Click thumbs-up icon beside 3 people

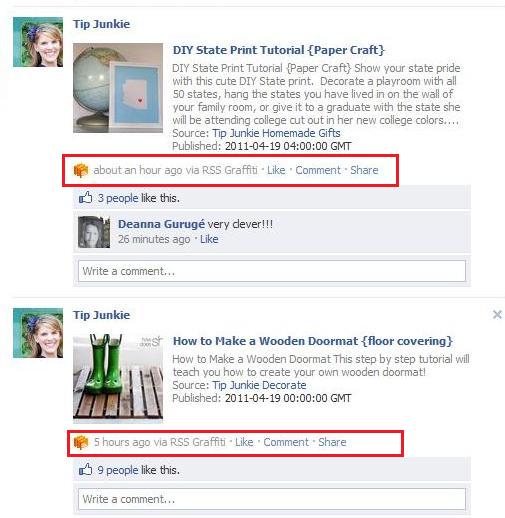pyautogui.click(x=85, y=198)
